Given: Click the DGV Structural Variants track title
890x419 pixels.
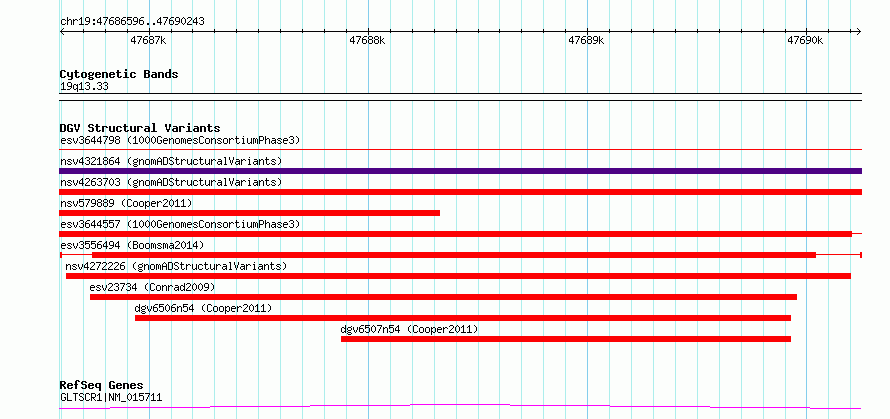Looking at the screenshot, I should tap(140, 128).
